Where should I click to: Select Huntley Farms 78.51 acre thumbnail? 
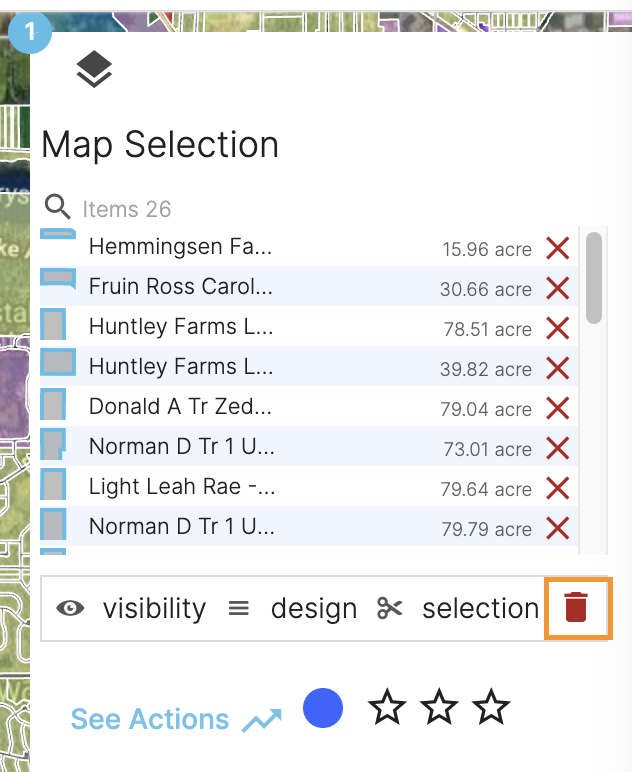pos(53,324)
